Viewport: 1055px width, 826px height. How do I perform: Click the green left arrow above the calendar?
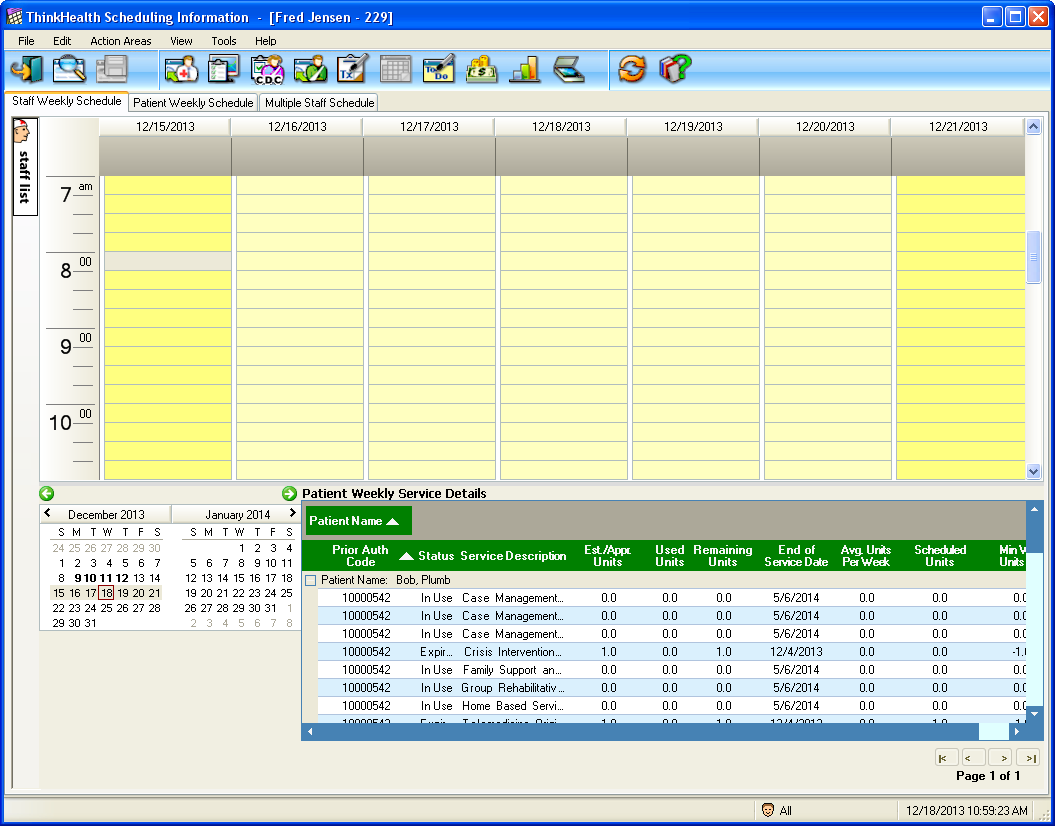click(46, 494)
